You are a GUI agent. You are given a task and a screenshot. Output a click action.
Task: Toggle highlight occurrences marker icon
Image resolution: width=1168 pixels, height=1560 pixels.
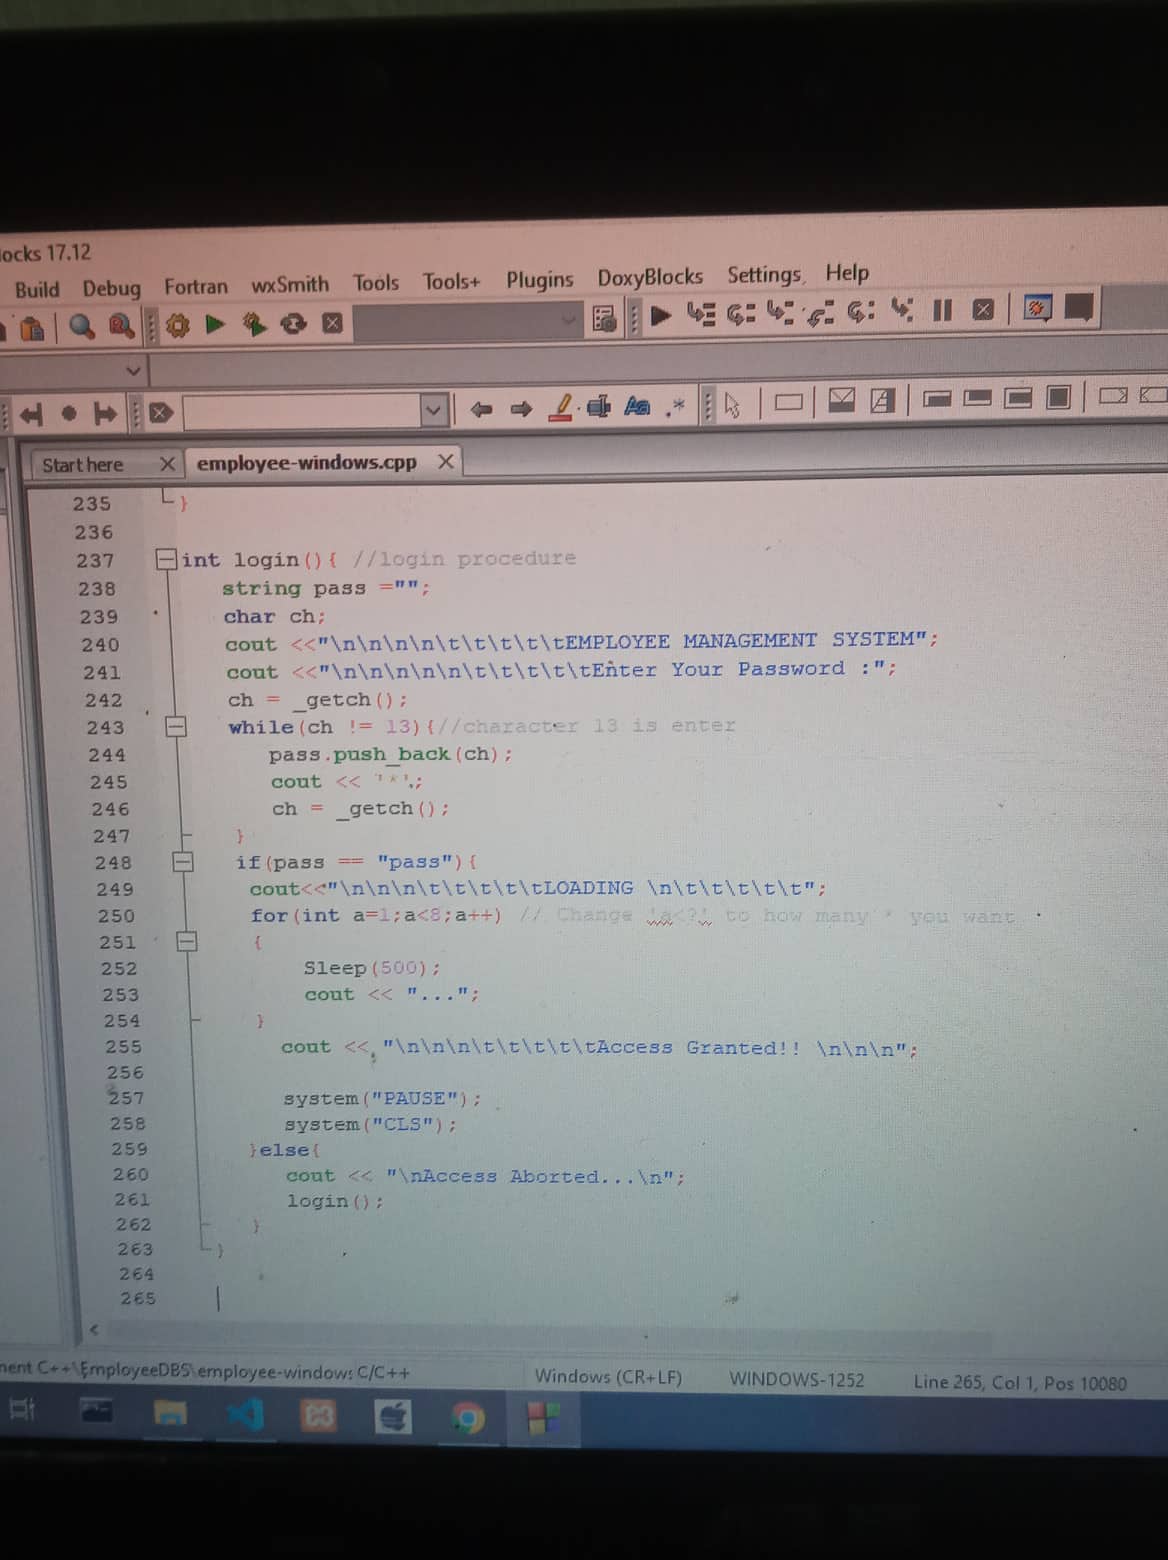pyautogui.click(x=563, y=407)
